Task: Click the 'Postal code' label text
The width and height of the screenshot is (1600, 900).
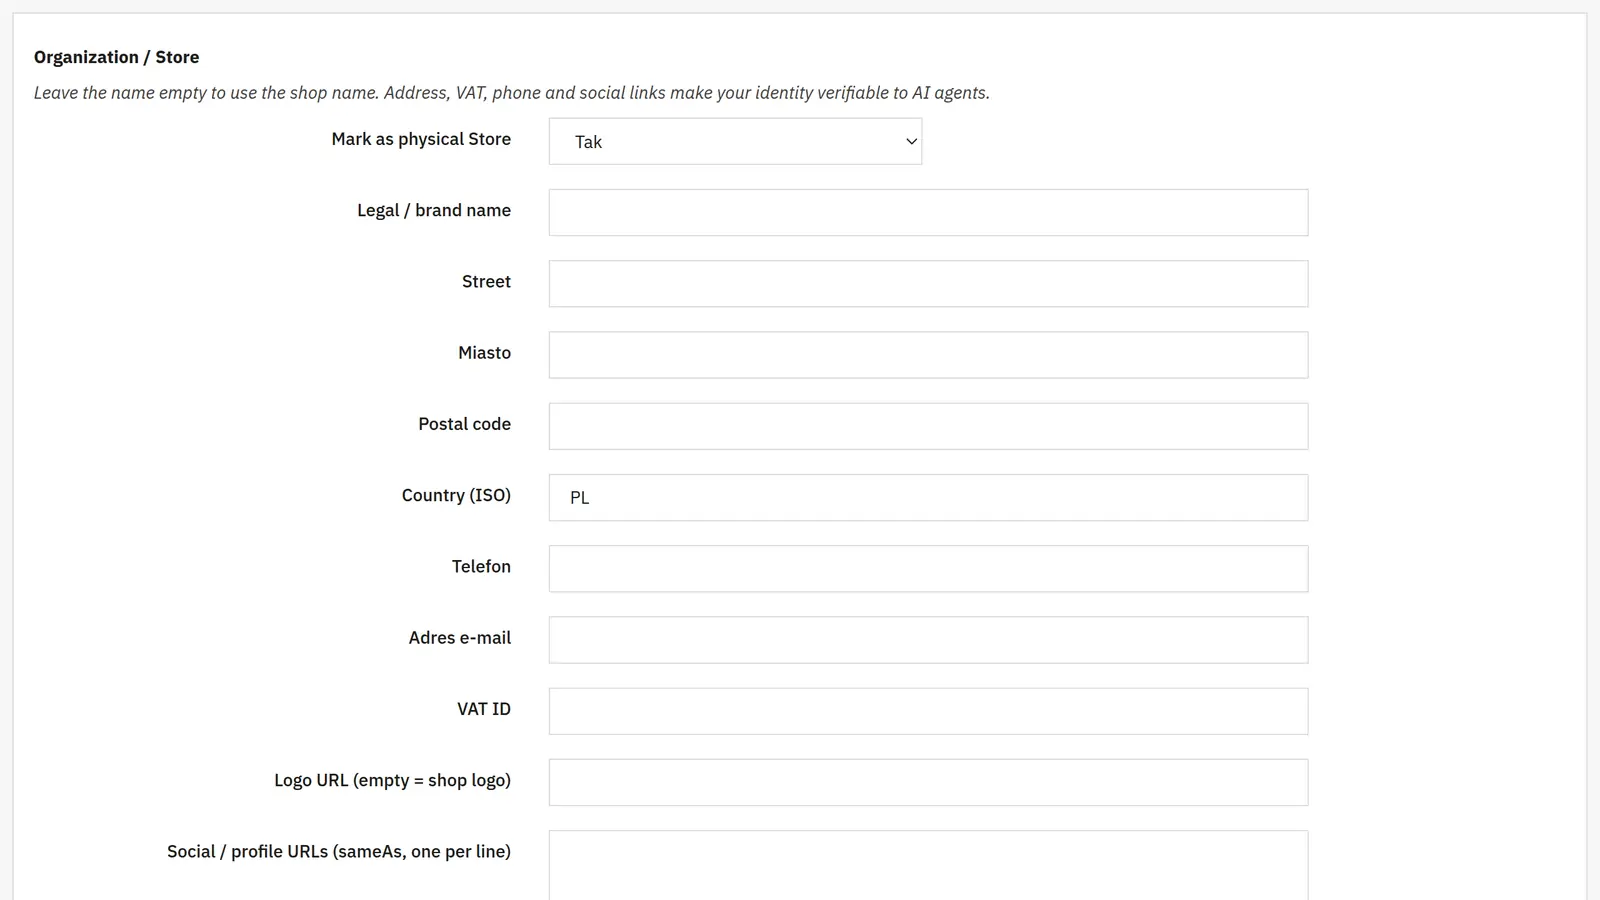Action: (x=464, y=424)
